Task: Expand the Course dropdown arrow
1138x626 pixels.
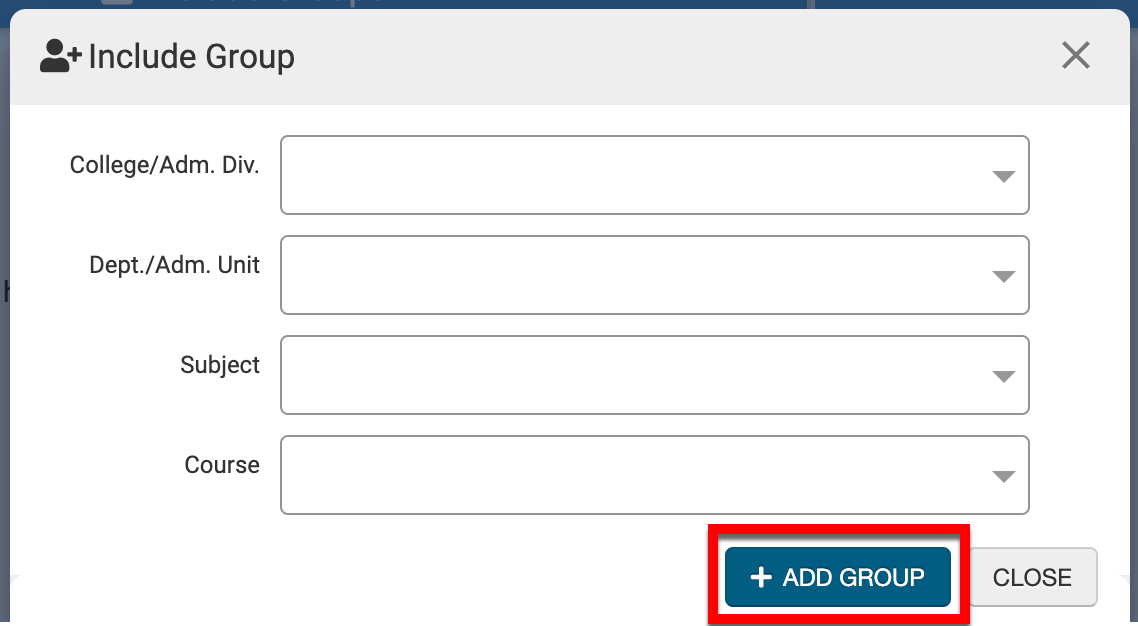Action: (x=1003, y=477)
